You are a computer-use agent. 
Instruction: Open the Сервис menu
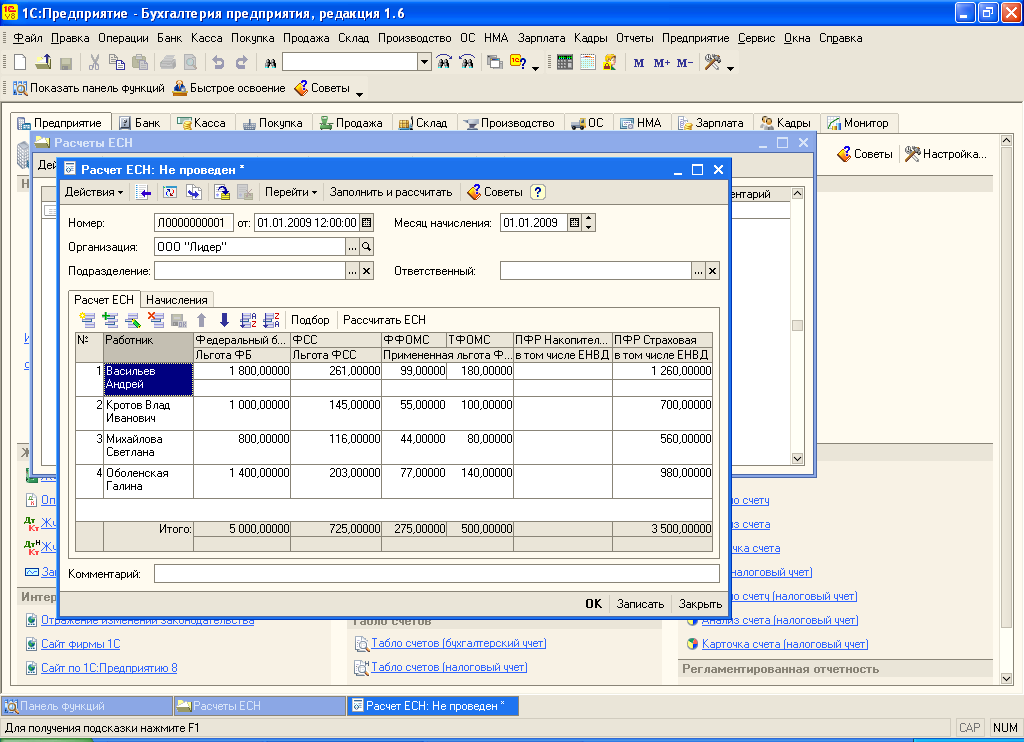click(x=756, y=38)
